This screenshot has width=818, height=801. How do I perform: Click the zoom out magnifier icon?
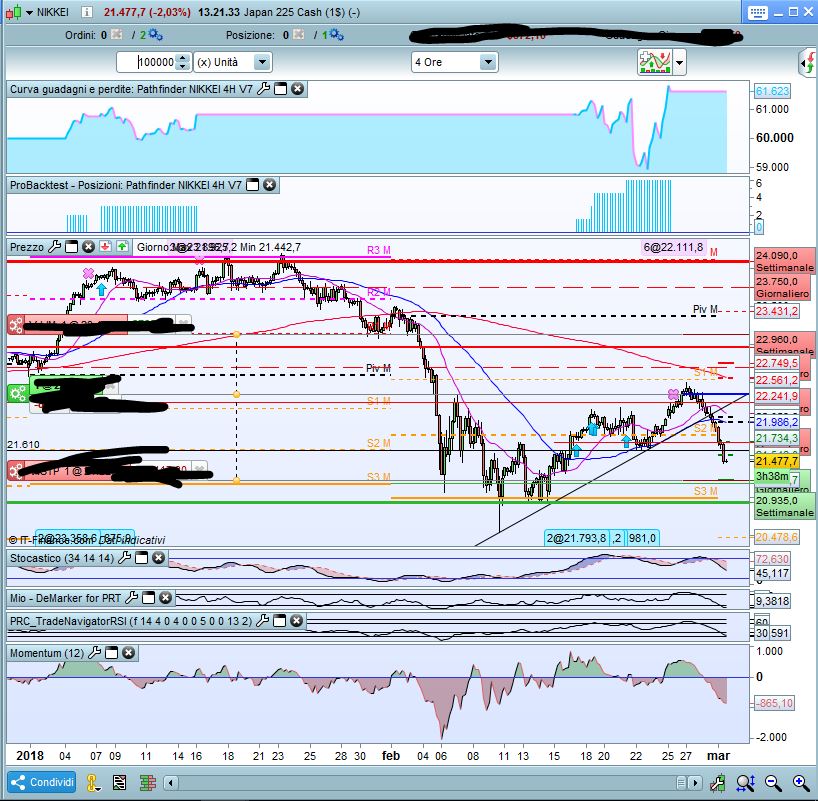tap(773, 782)
